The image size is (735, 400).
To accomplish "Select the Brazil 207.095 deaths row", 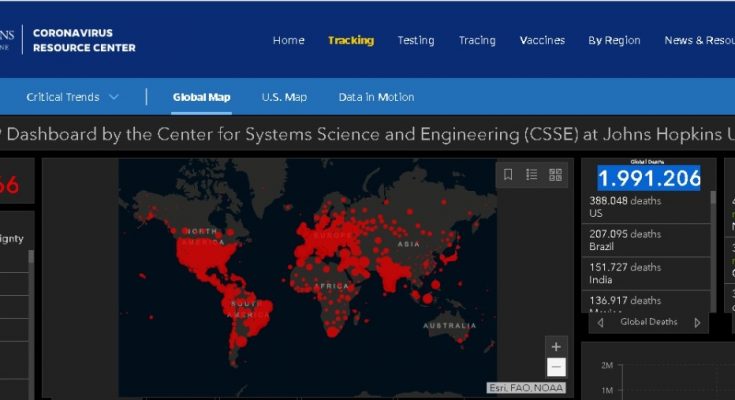I will 646,240.
